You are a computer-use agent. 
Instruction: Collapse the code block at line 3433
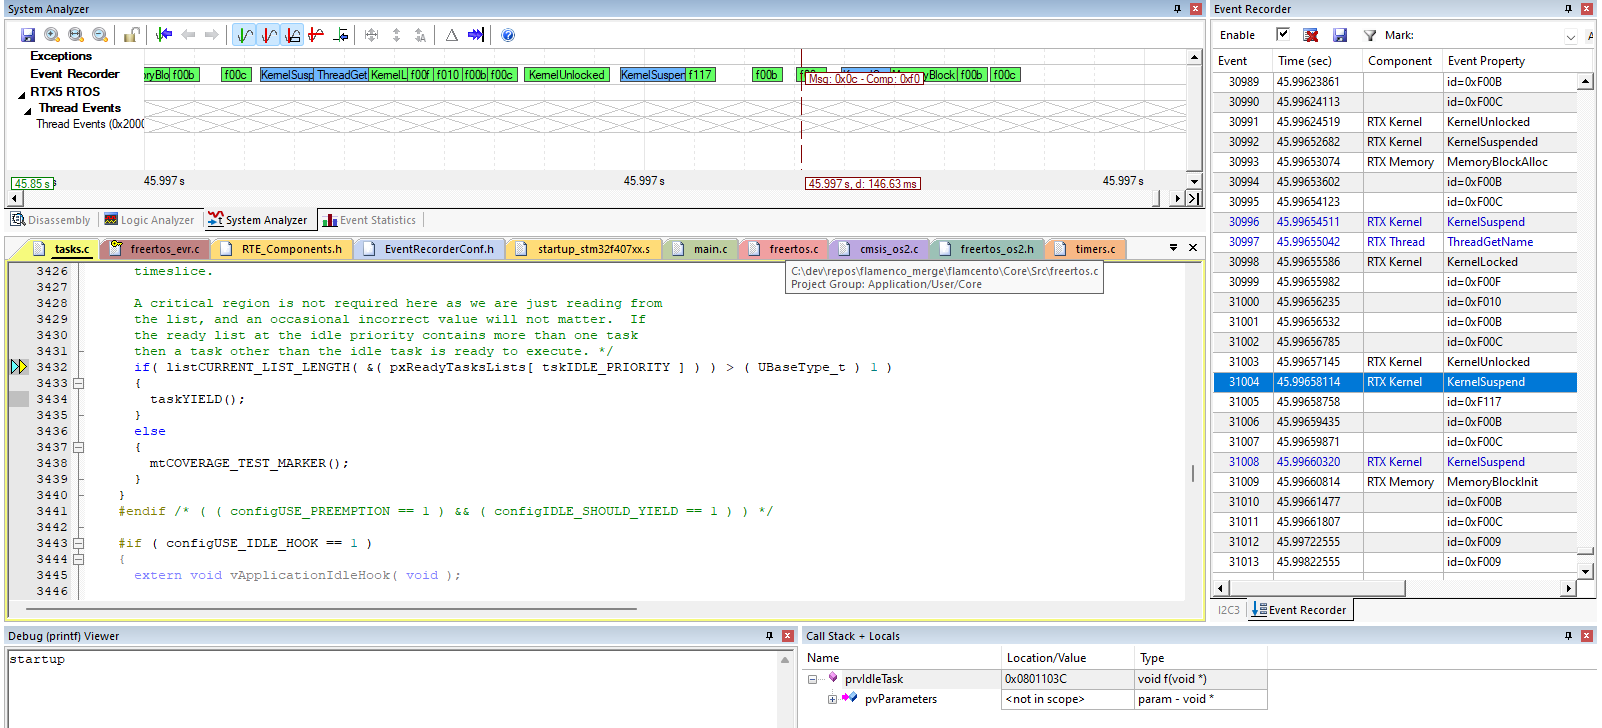click(78, 383)
